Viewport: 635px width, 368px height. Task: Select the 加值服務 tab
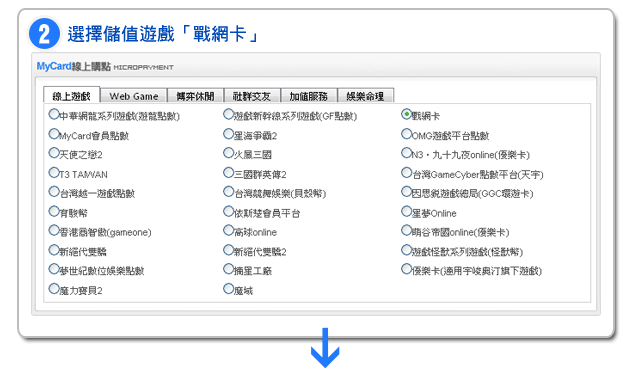point(309,96)
